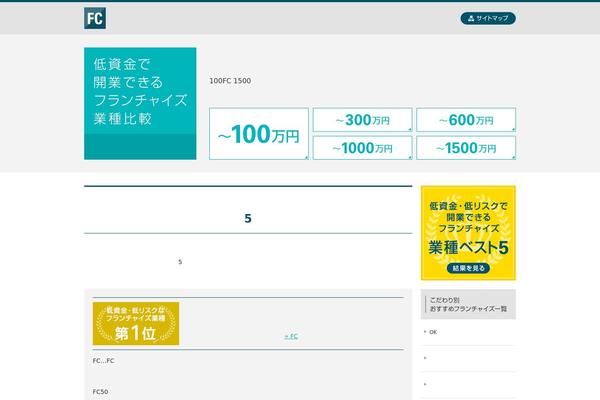600x400 pixels.
Task: Click the teal 低資金で開業できる title banner
Action: pos(140,92)
